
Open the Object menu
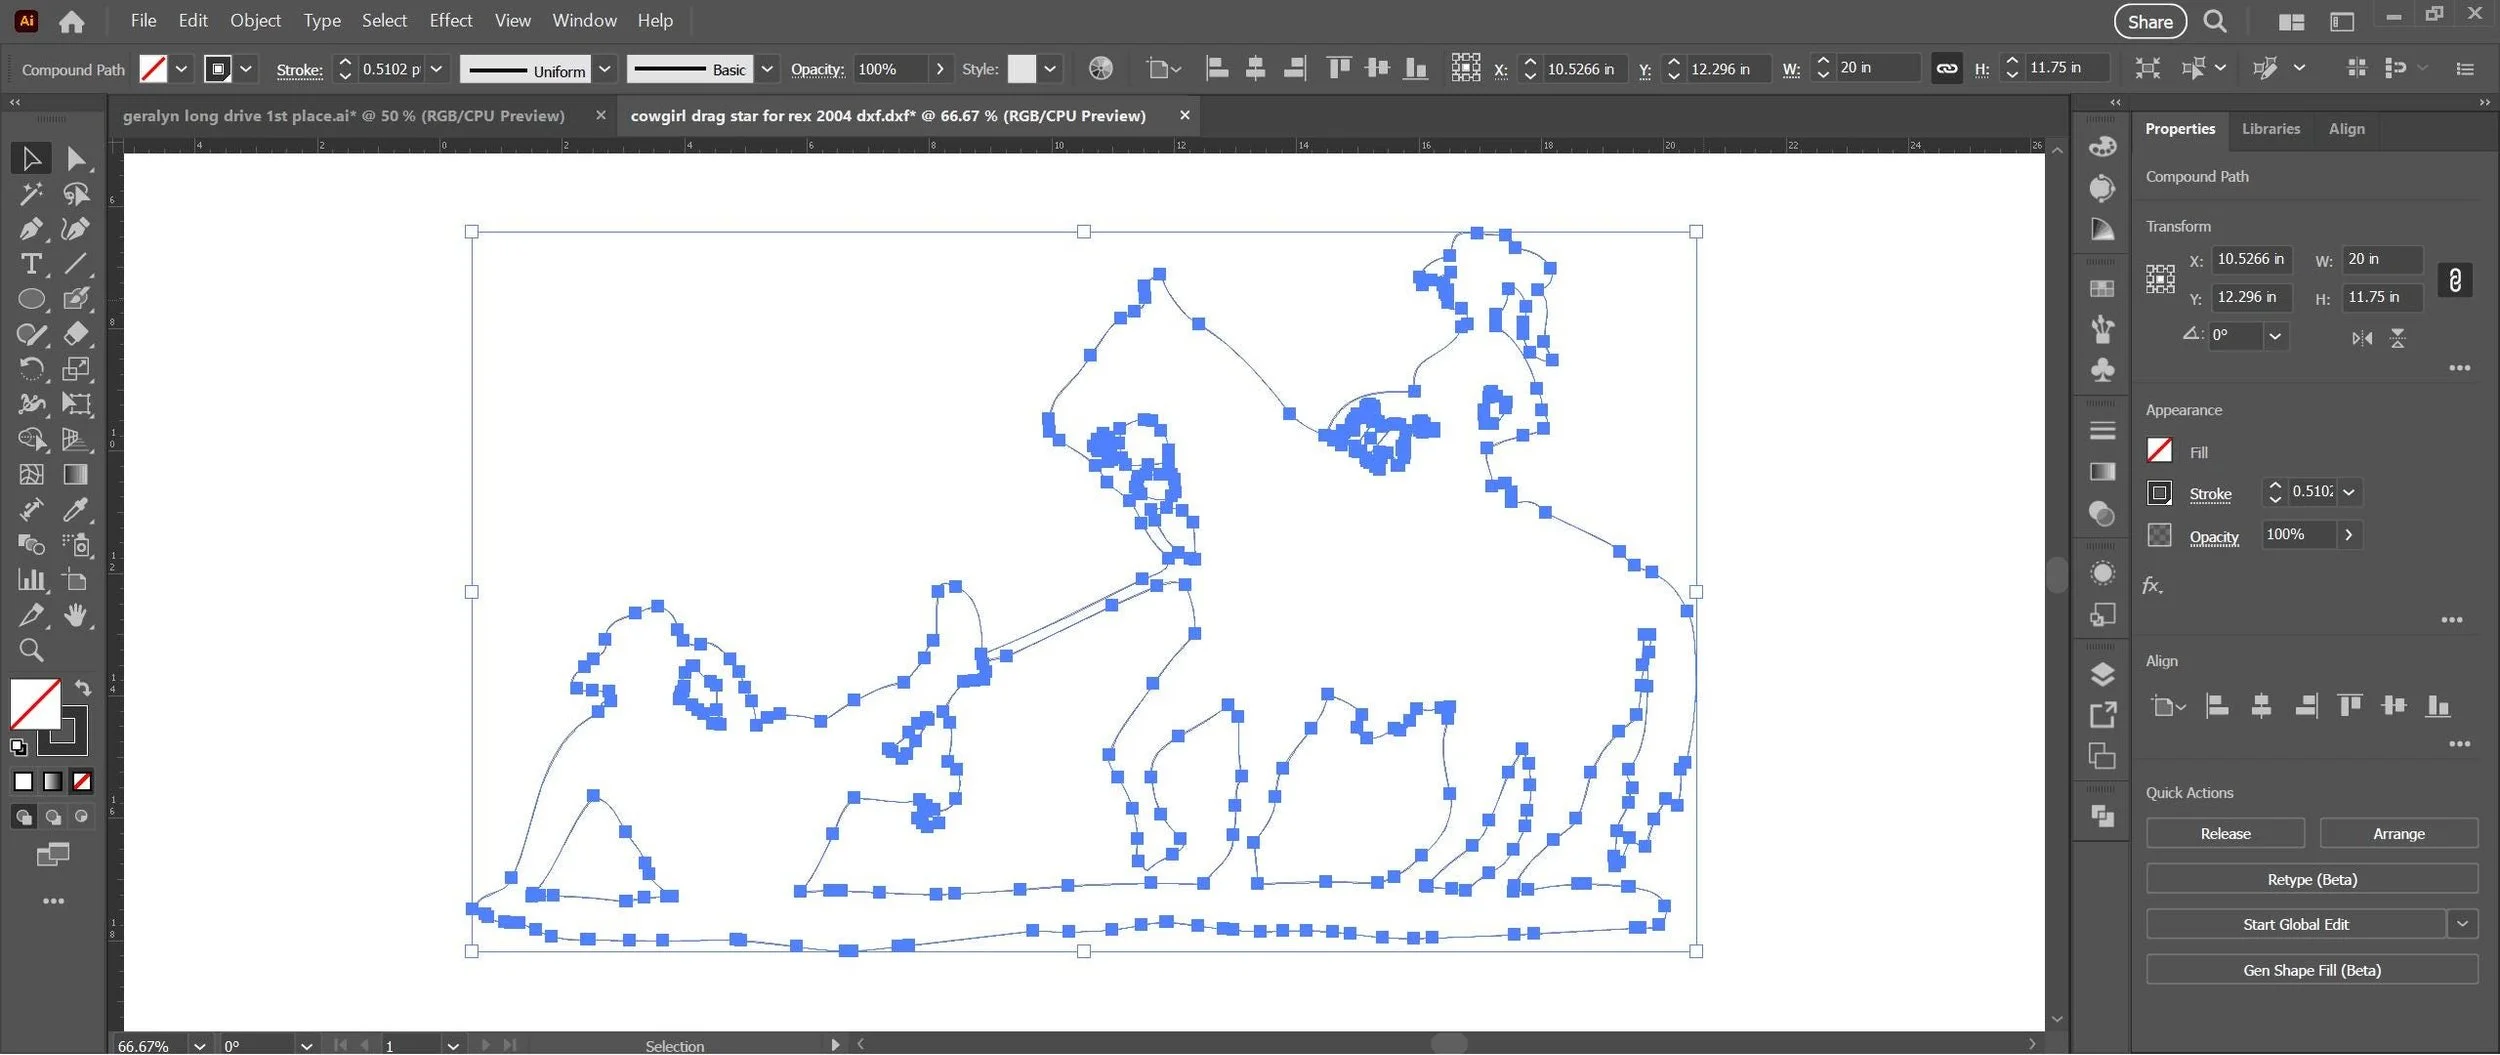[255, 20]
